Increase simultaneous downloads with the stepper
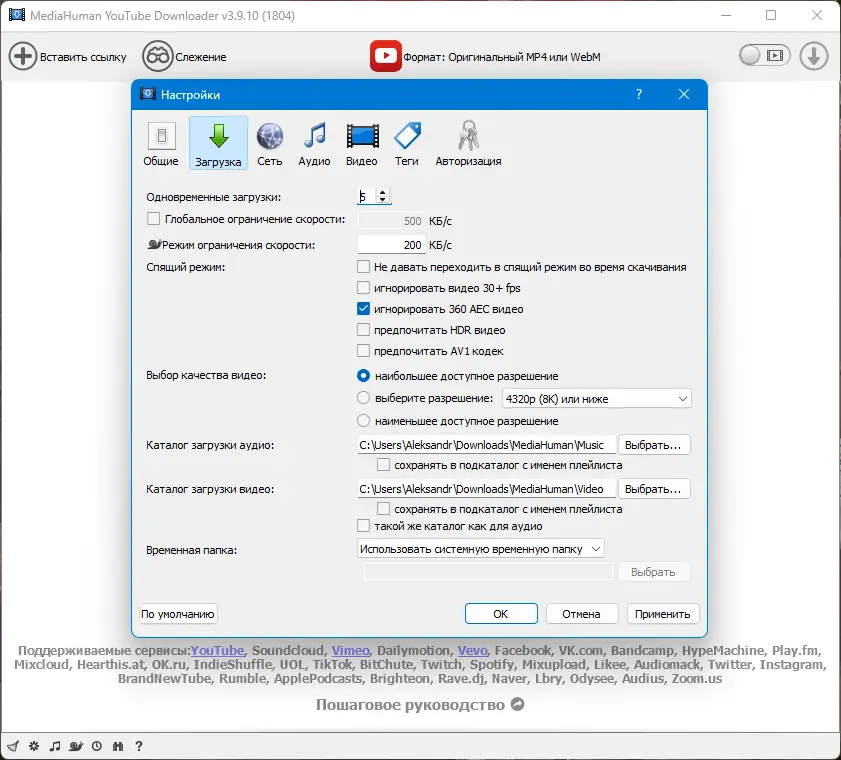The image size is (841, 760). (x=384, y=191)
